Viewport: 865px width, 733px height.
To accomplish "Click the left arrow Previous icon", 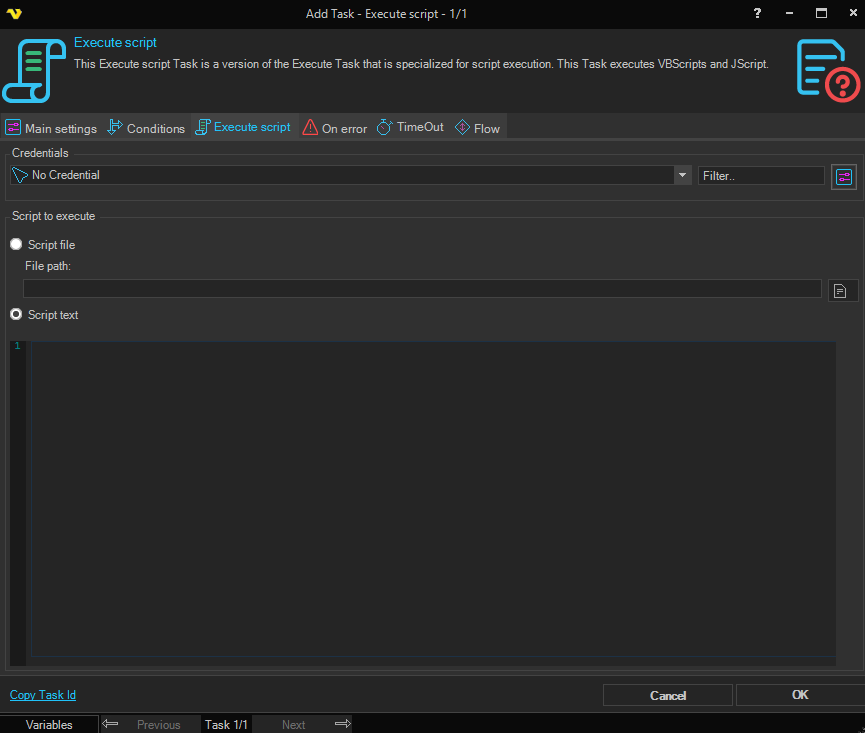I will (110, 723).
